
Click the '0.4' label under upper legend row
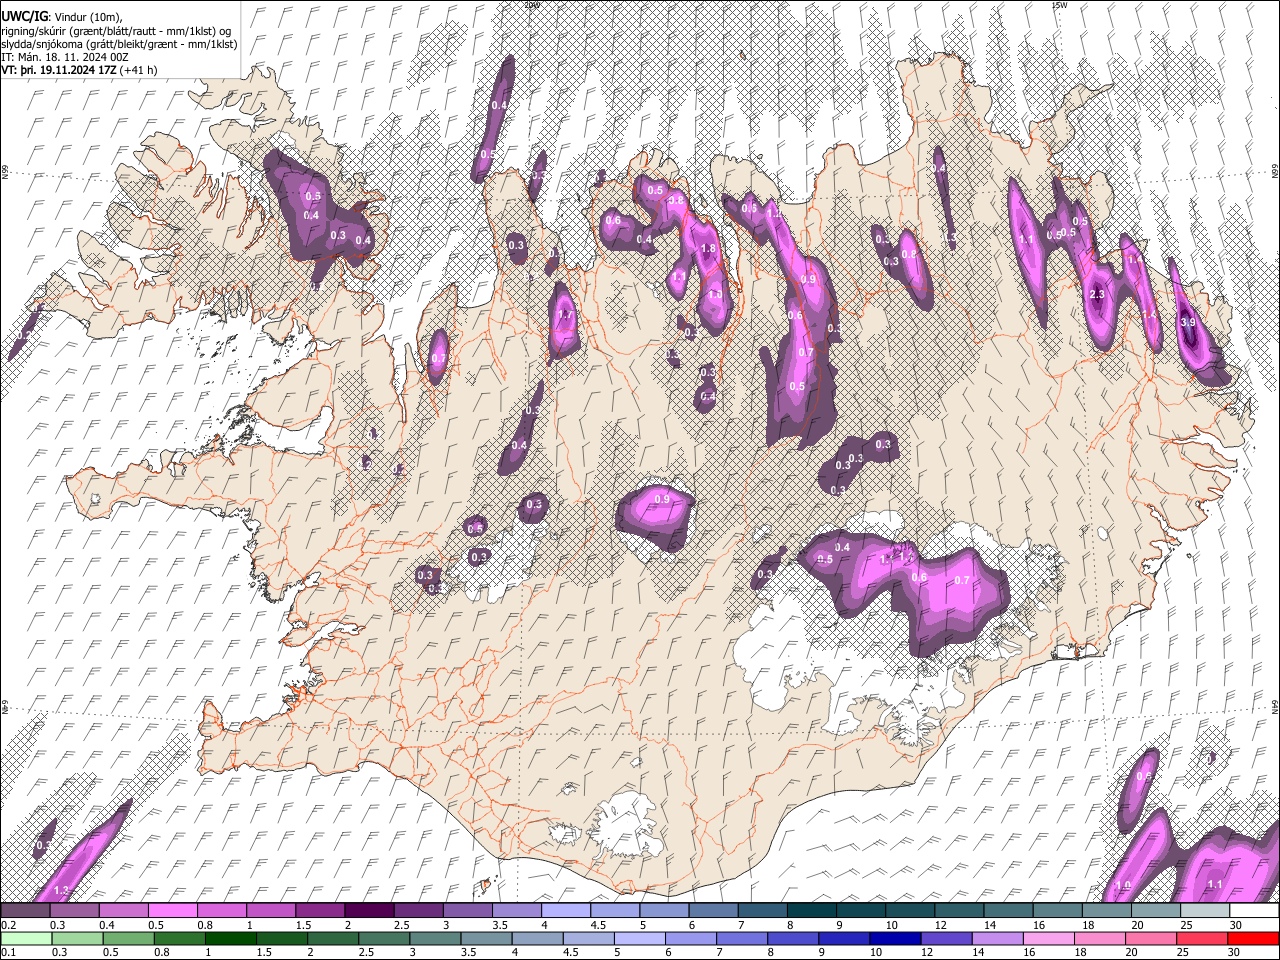(x=107, y=925)
